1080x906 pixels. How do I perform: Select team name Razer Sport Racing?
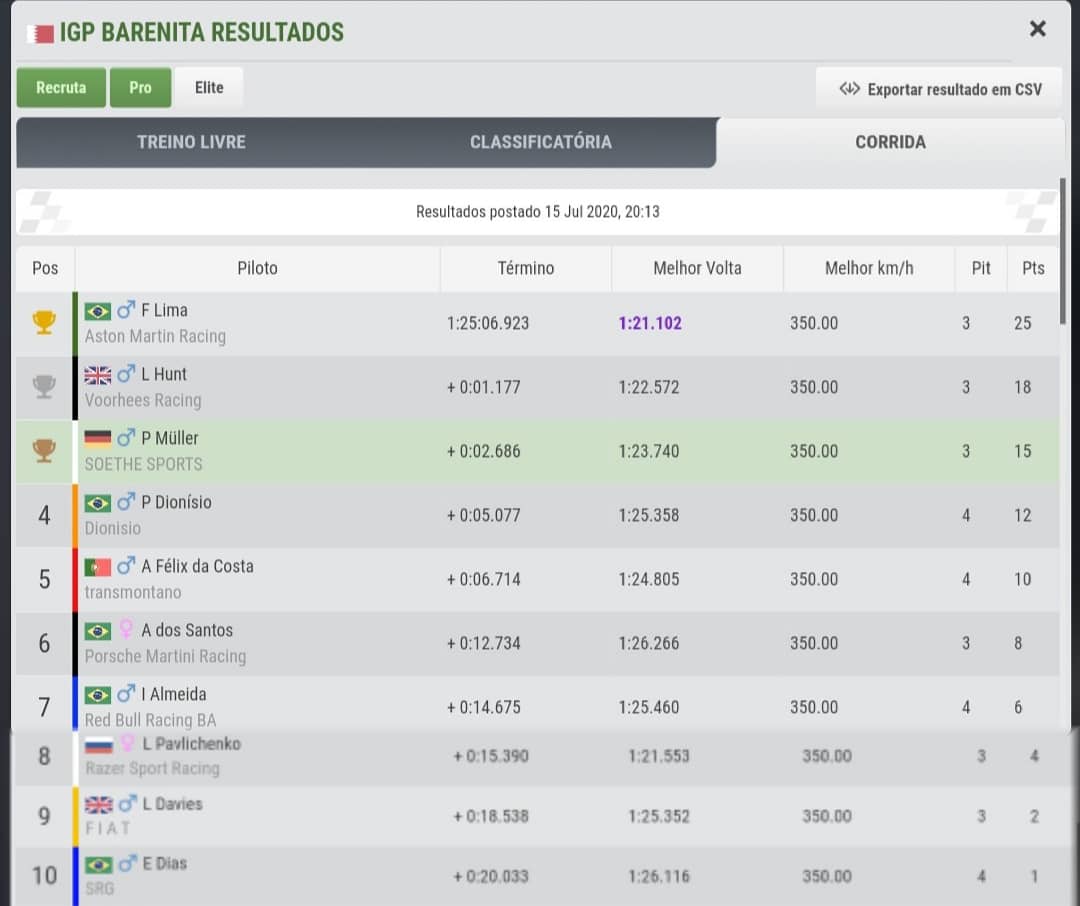[152, 769]
